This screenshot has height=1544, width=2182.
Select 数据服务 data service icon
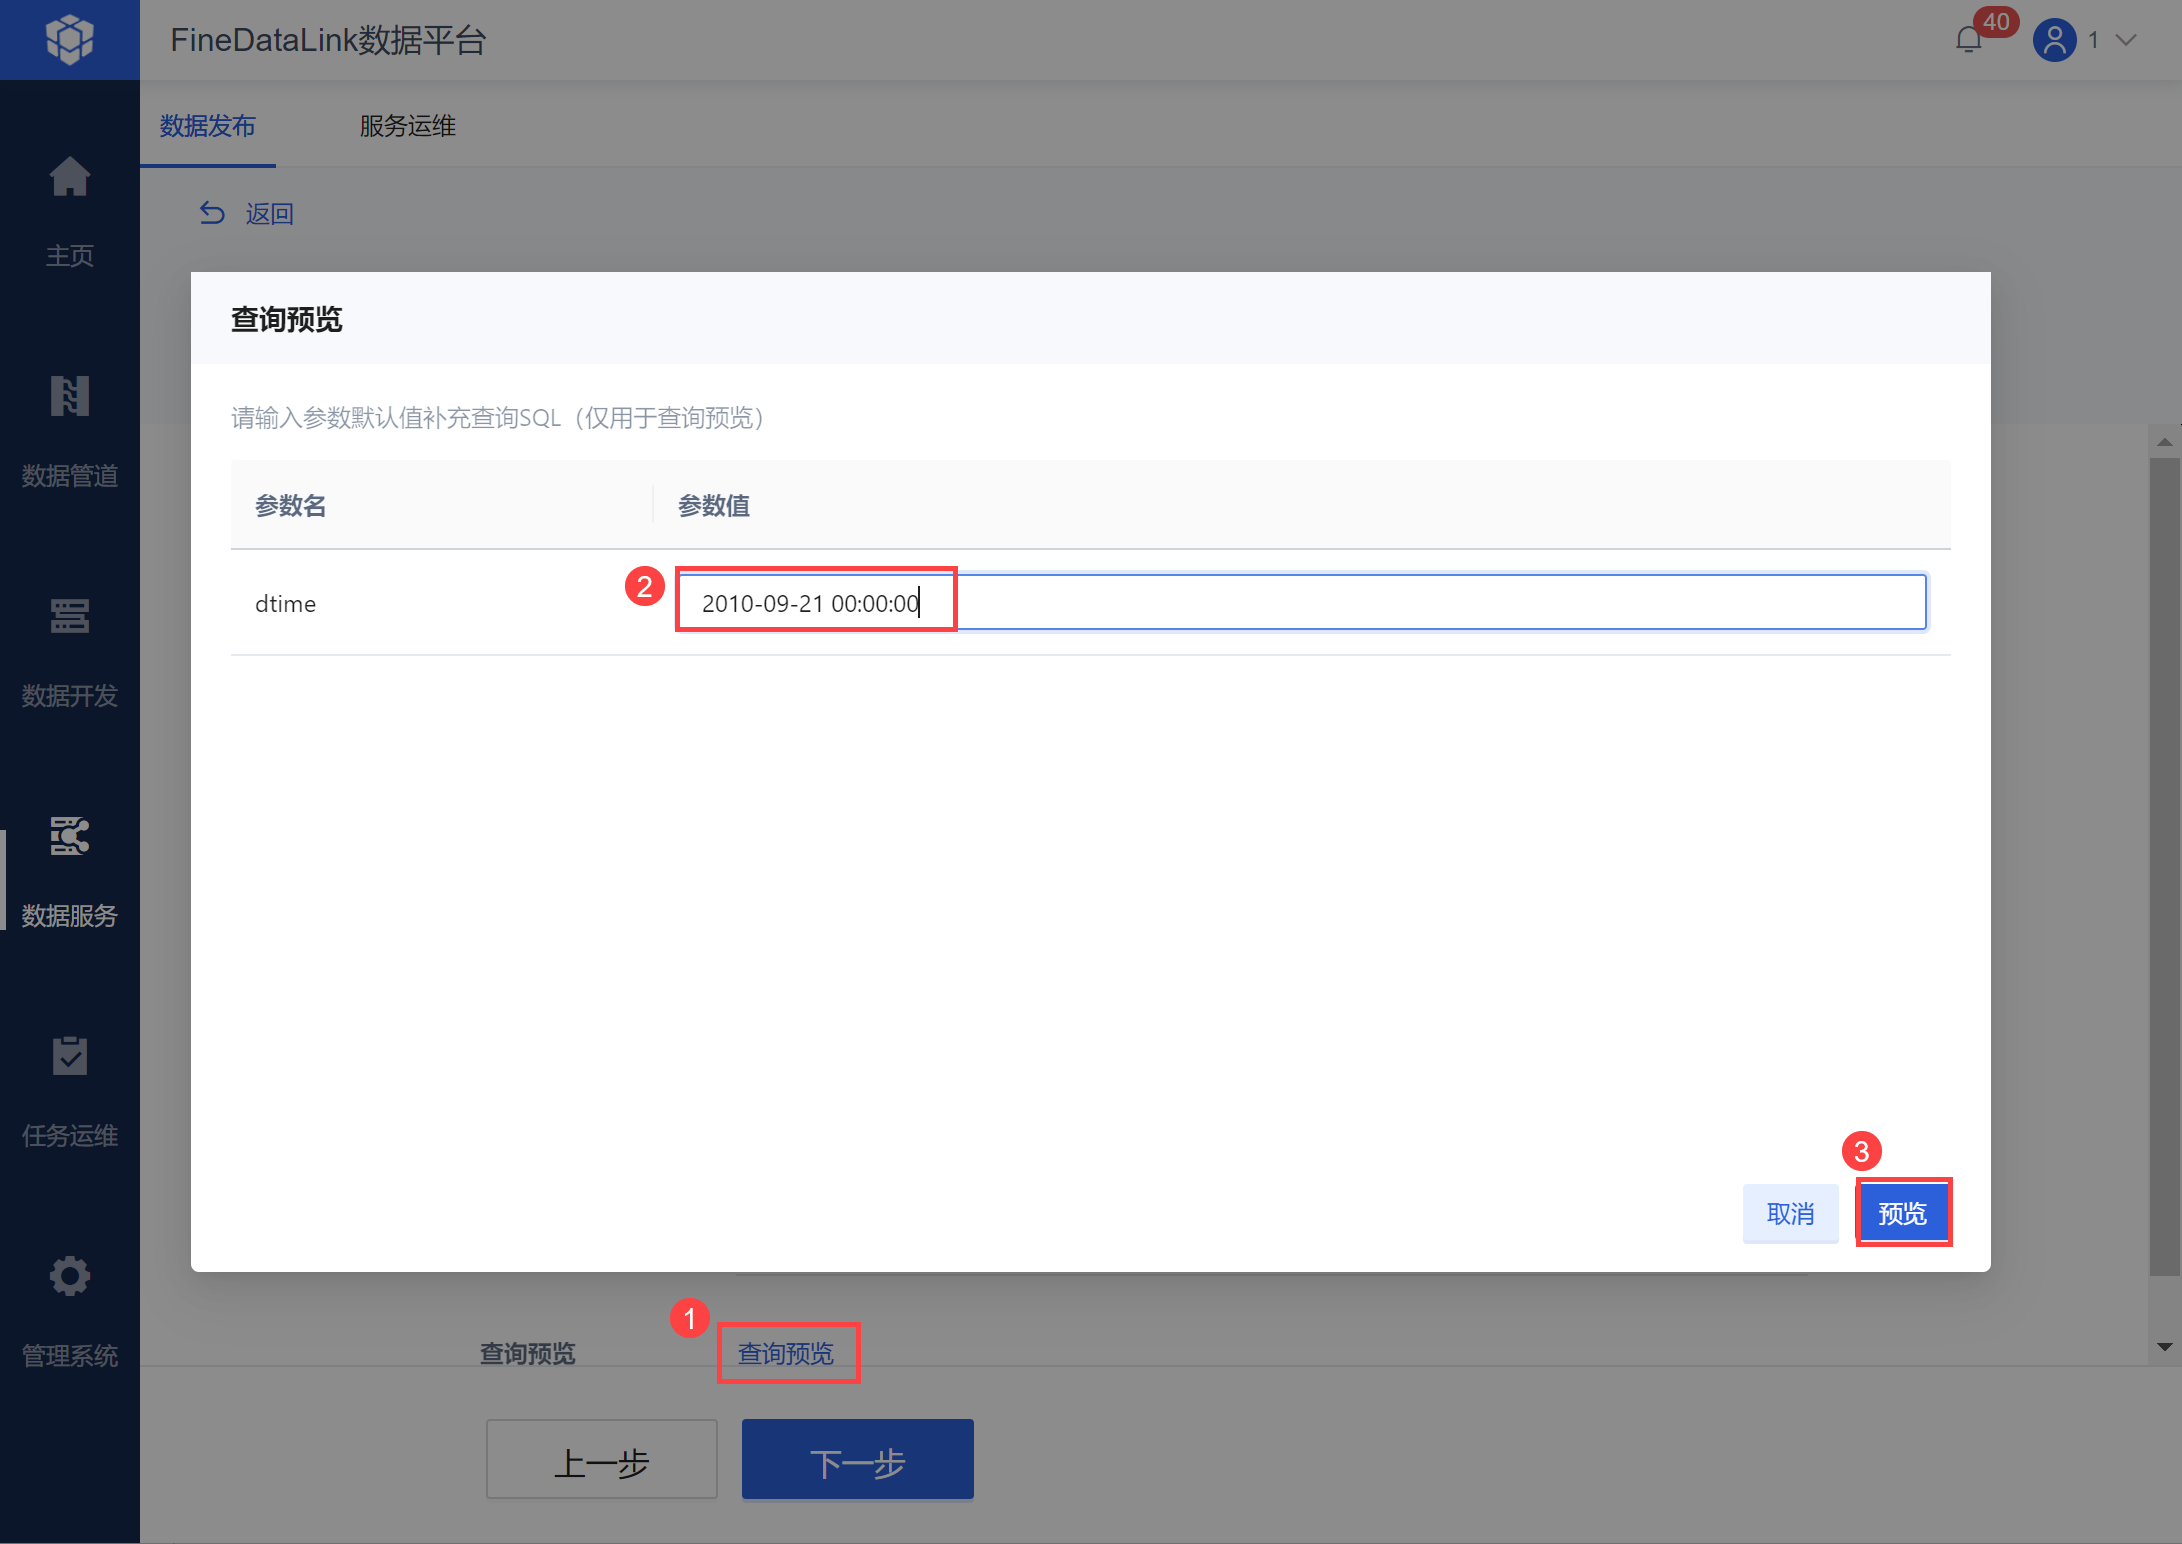coord(69,837)
